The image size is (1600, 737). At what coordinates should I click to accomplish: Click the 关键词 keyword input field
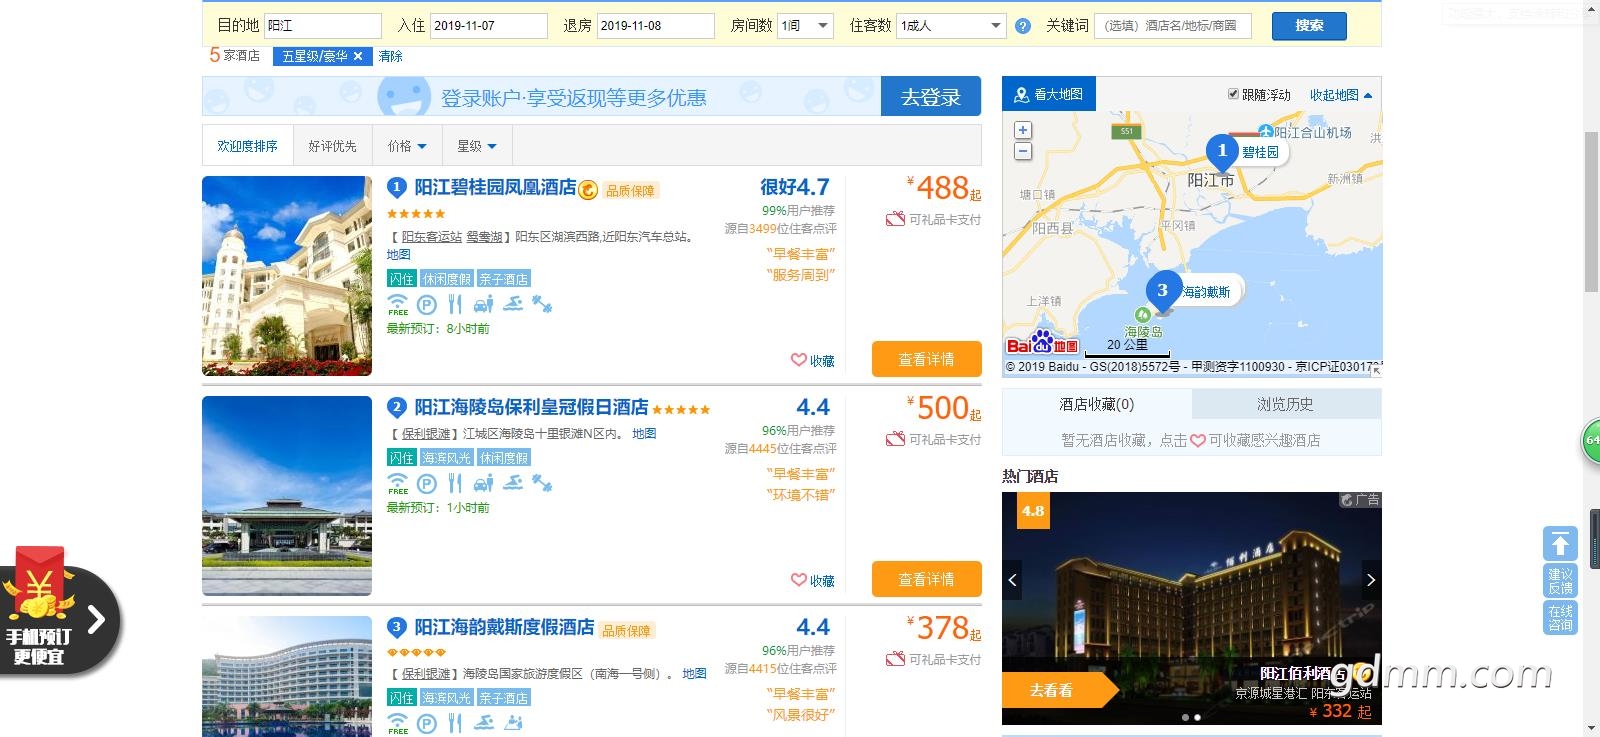(1173, 26)
